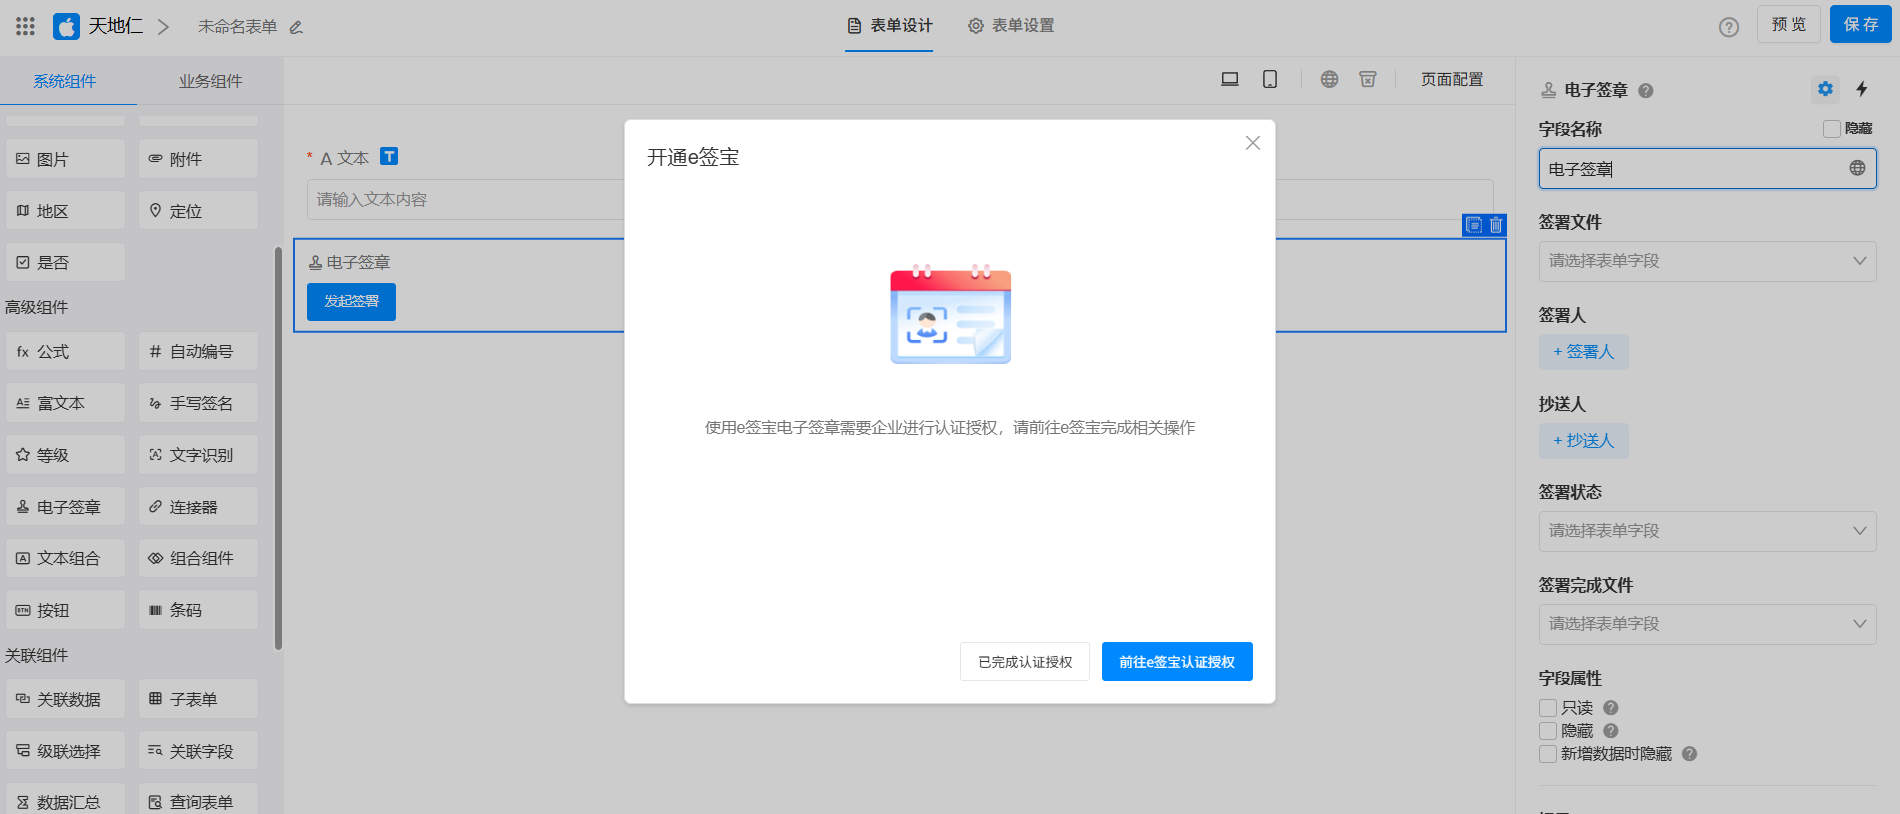1900x814 pixels.
Task: Switch to the 业务组件 tab
Action: pyautogui.click(x=210, y=81)
